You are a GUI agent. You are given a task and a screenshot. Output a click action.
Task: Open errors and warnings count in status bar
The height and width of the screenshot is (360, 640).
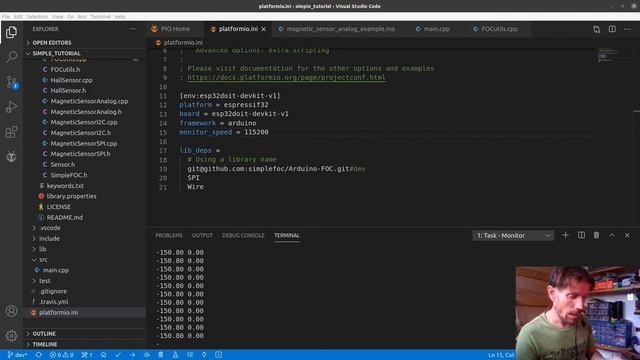point(62,355)
